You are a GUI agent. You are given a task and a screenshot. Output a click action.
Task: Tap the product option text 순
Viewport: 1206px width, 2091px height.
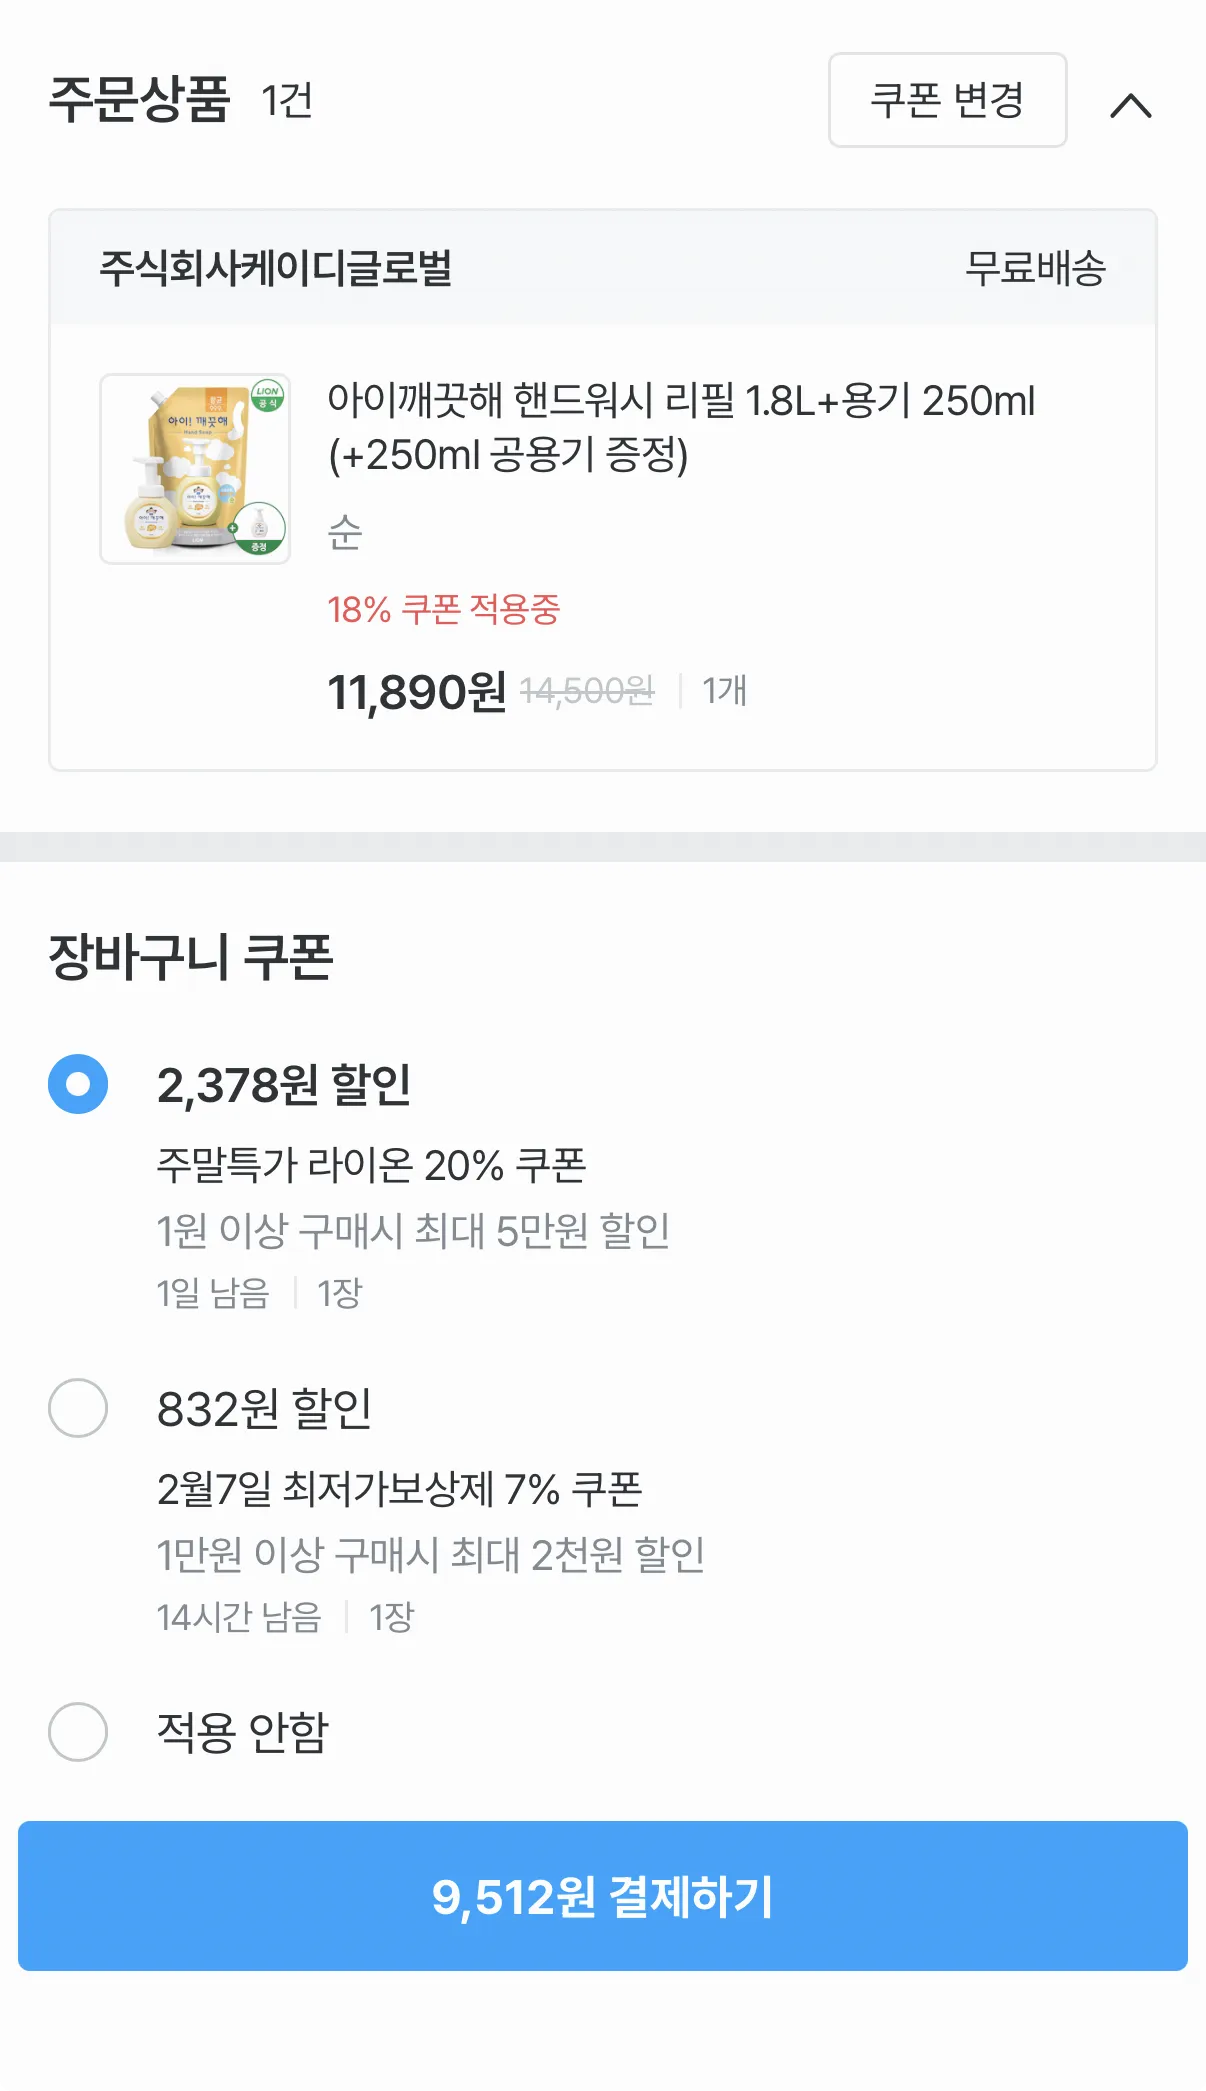[345, 532]
